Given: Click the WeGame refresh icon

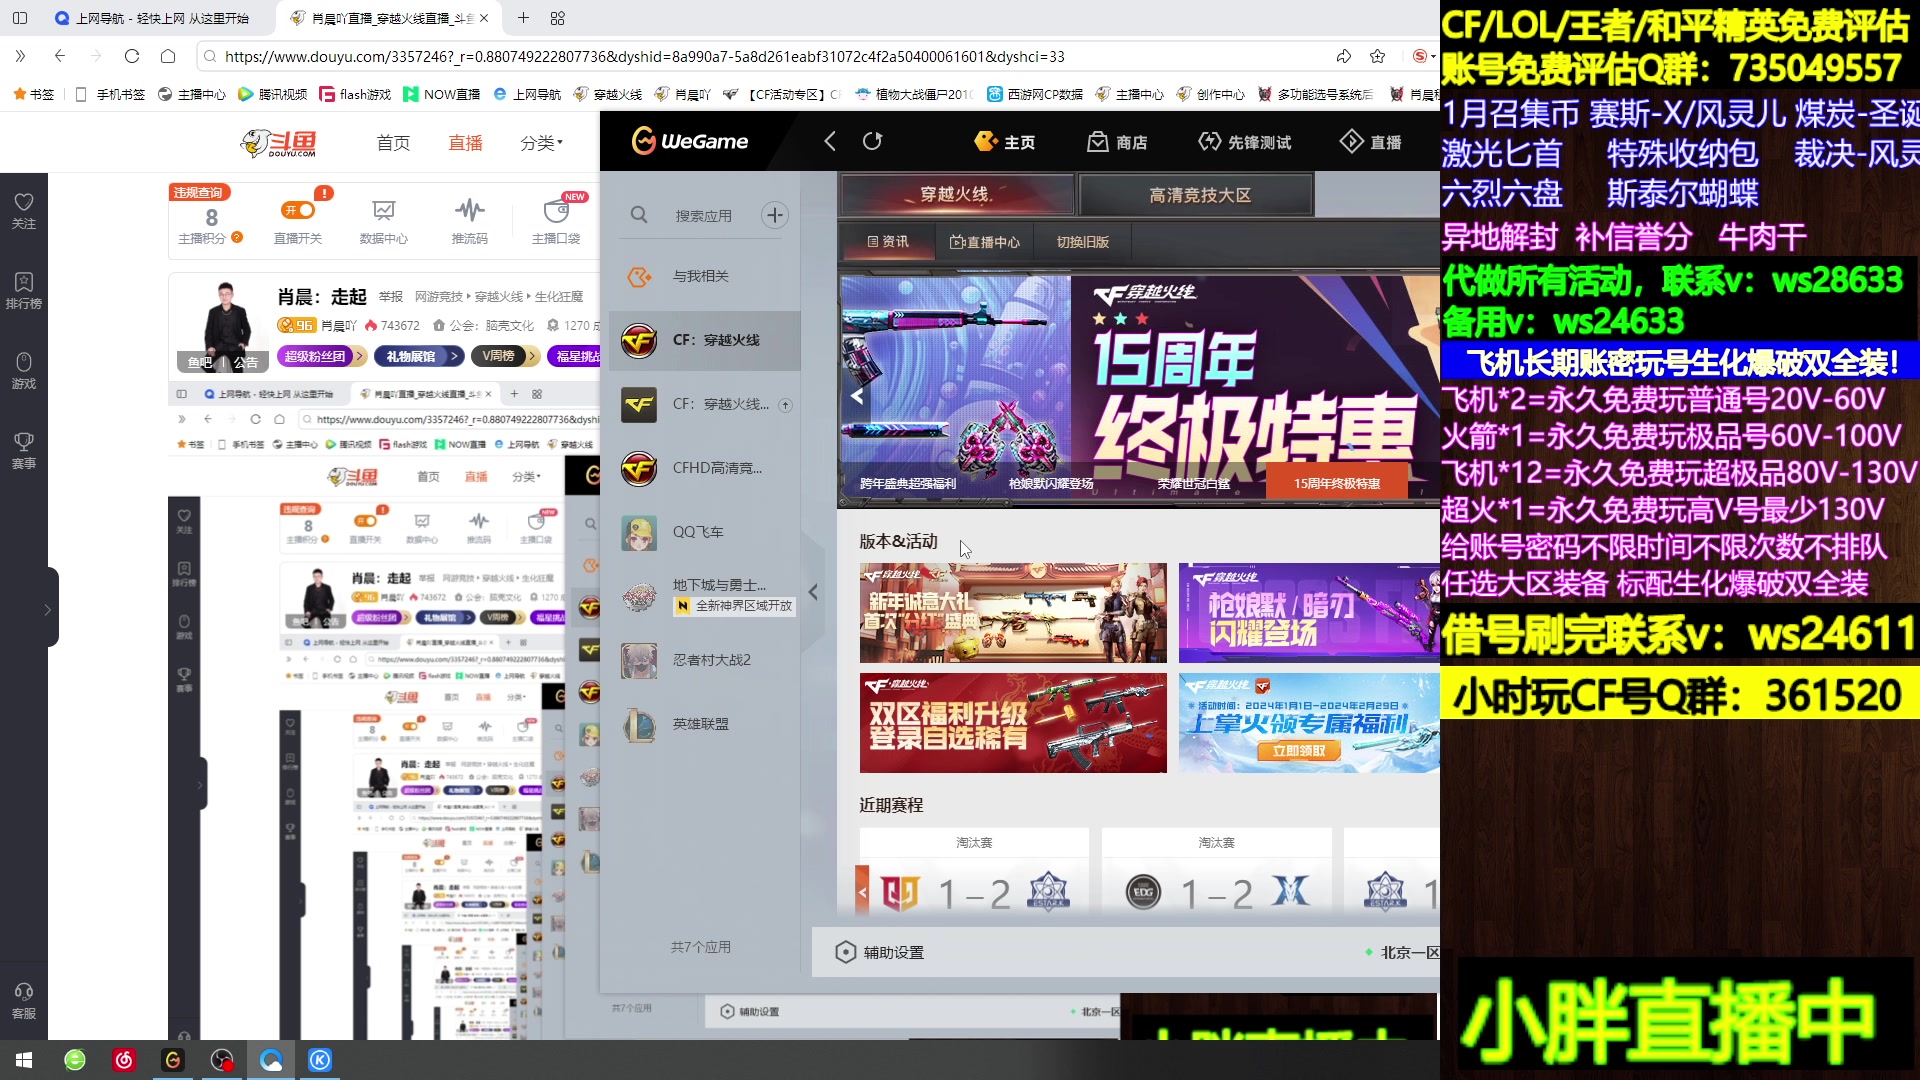Looking at the screenshot, I should 873,142.
